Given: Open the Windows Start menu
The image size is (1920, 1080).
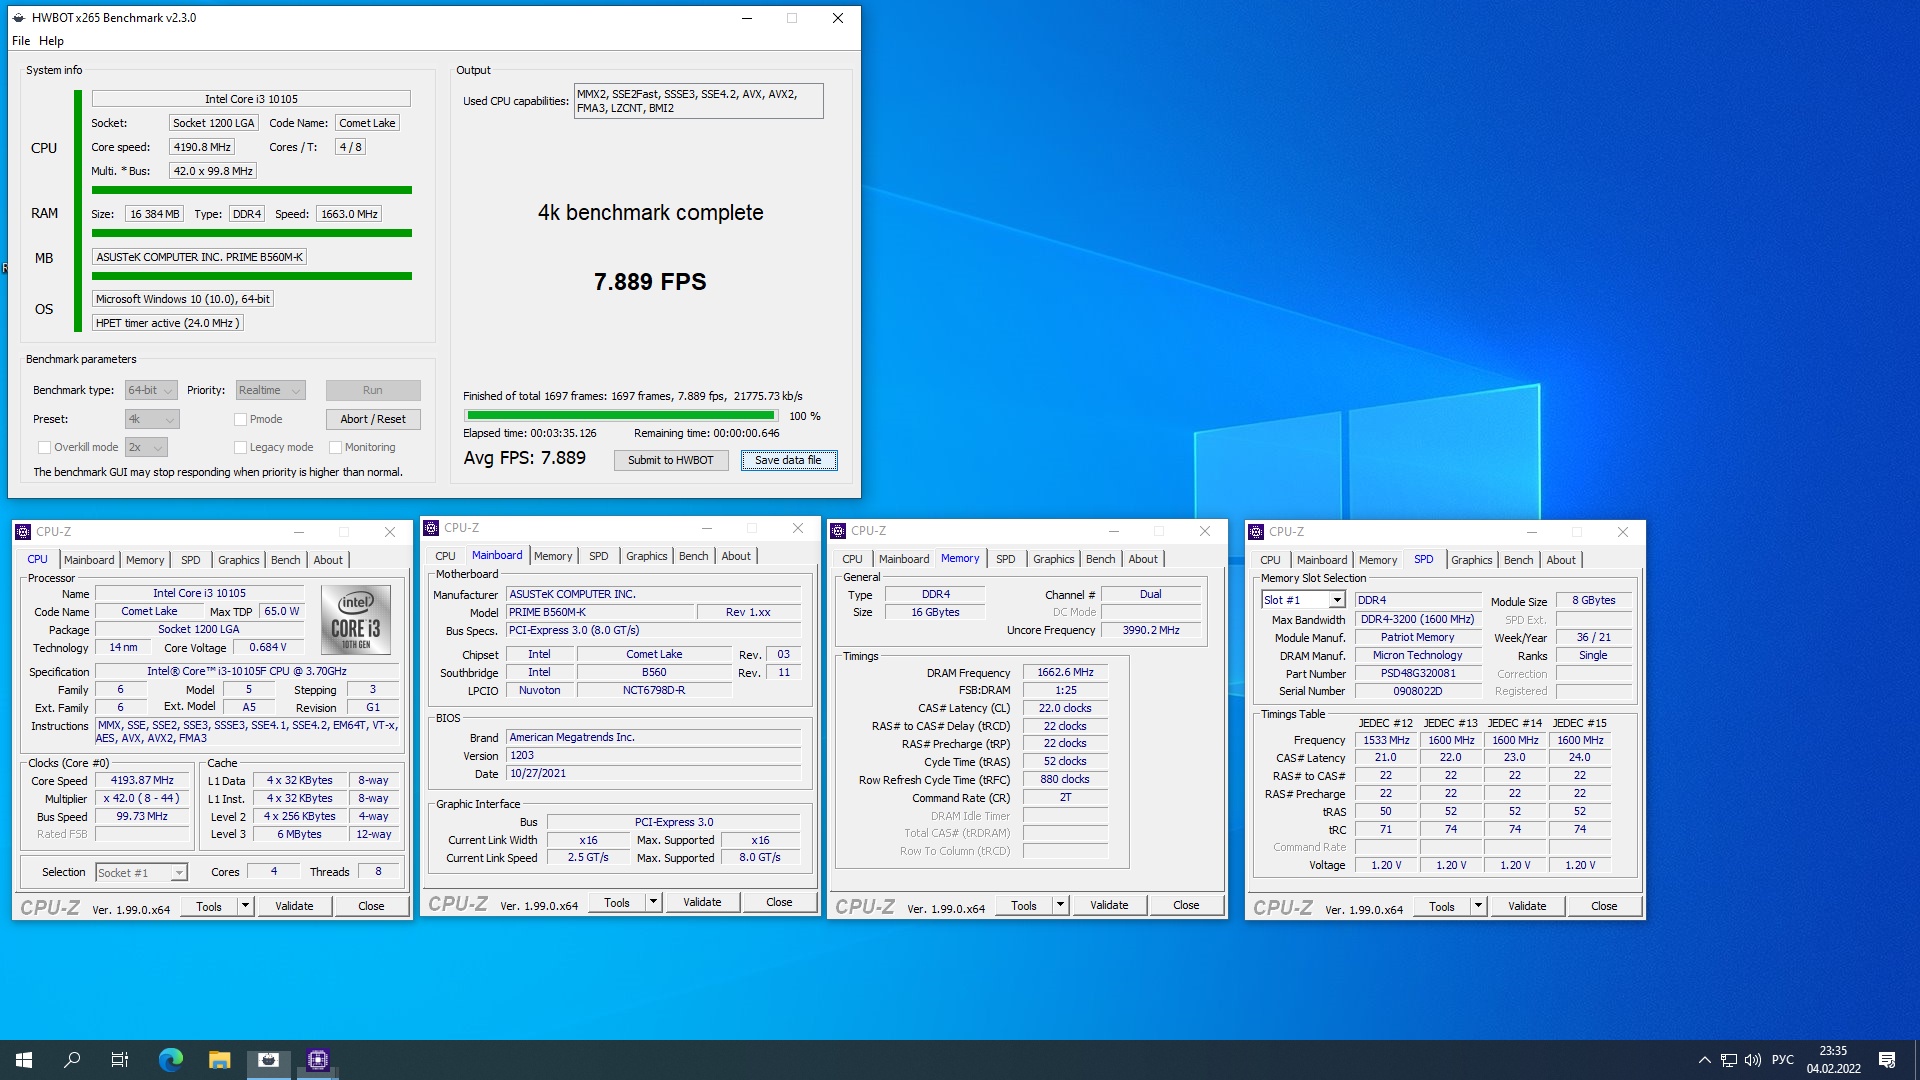Looking at the screenshot, I should point(24,1060).
